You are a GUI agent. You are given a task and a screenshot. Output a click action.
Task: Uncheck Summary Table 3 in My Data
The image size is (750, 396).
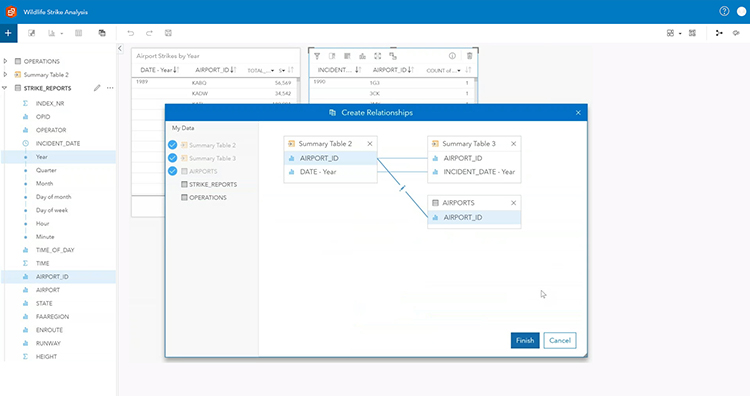tap(173, 158)
